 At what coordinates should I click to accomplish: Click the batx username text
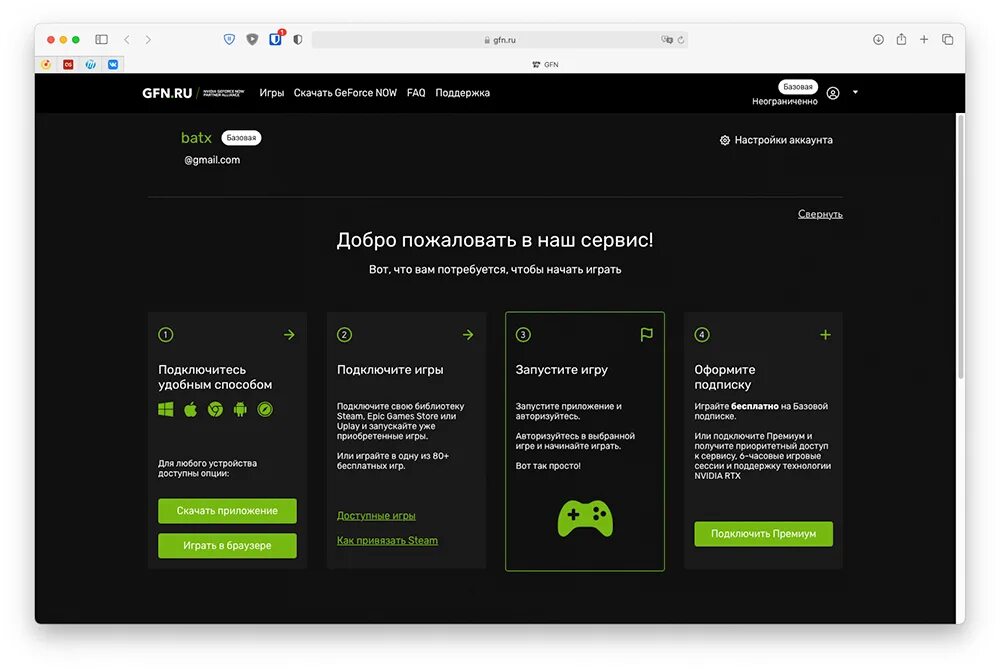[196, 138]
